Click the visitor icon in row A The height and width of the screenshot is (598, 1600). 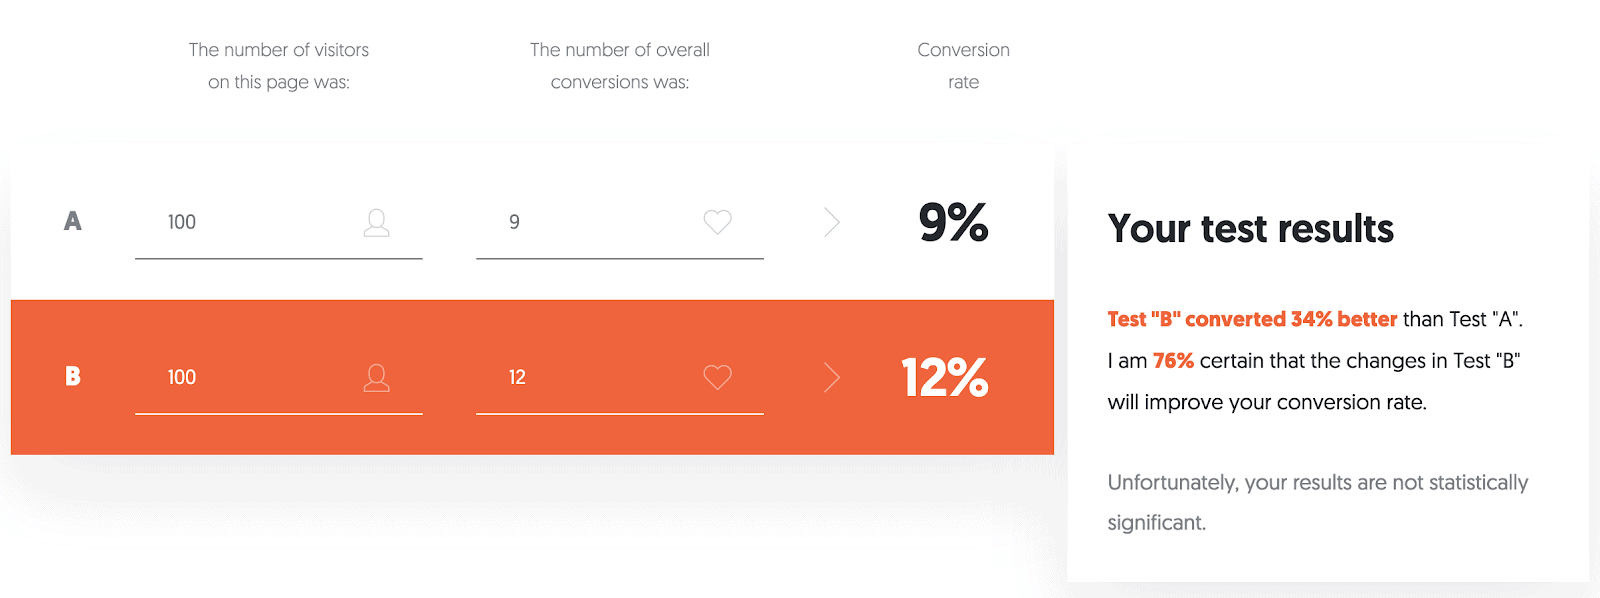point(376,222)
